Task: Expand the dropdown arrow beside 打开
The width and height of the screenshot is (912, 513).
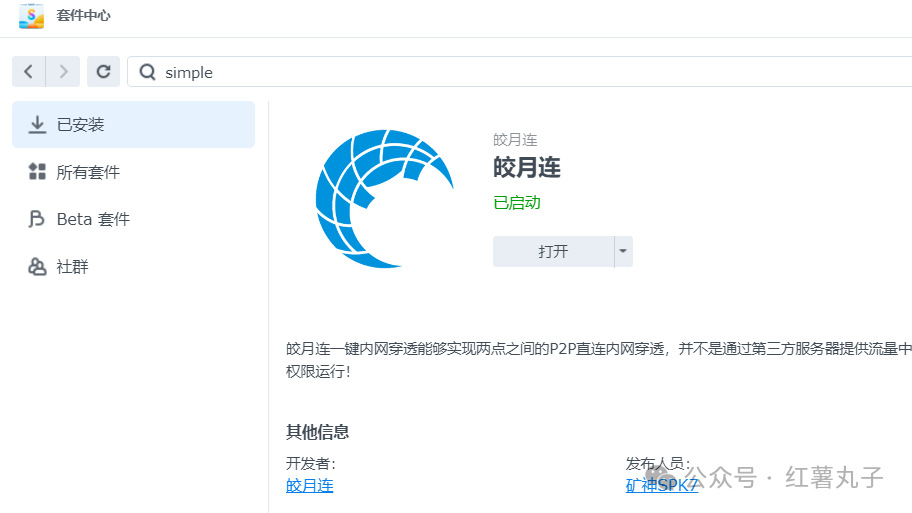Action: (x=624, y=251)
